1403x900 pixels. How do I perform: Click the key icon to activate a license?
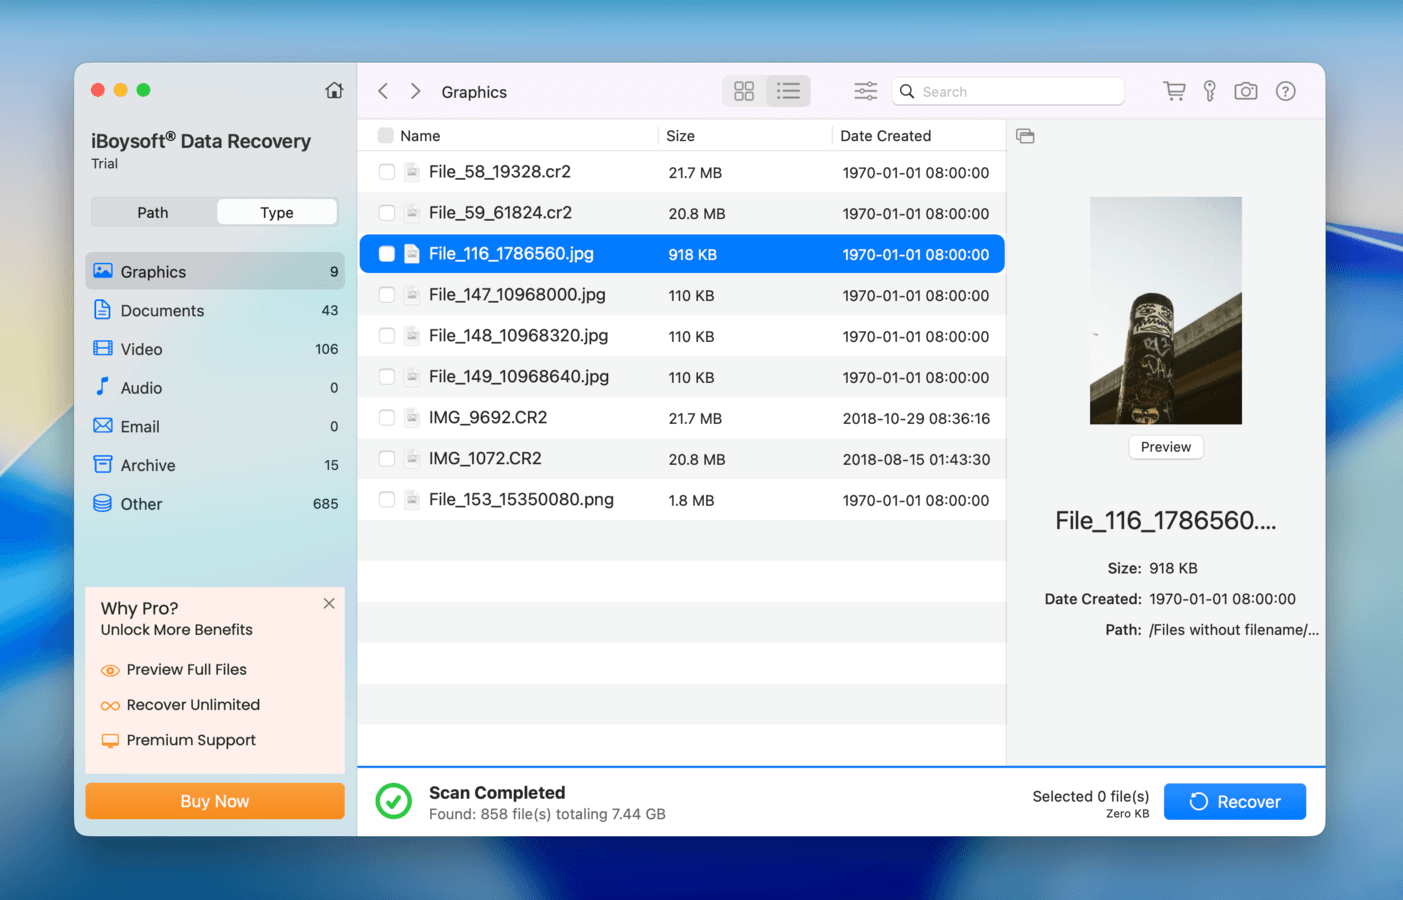pos(1210,91)
